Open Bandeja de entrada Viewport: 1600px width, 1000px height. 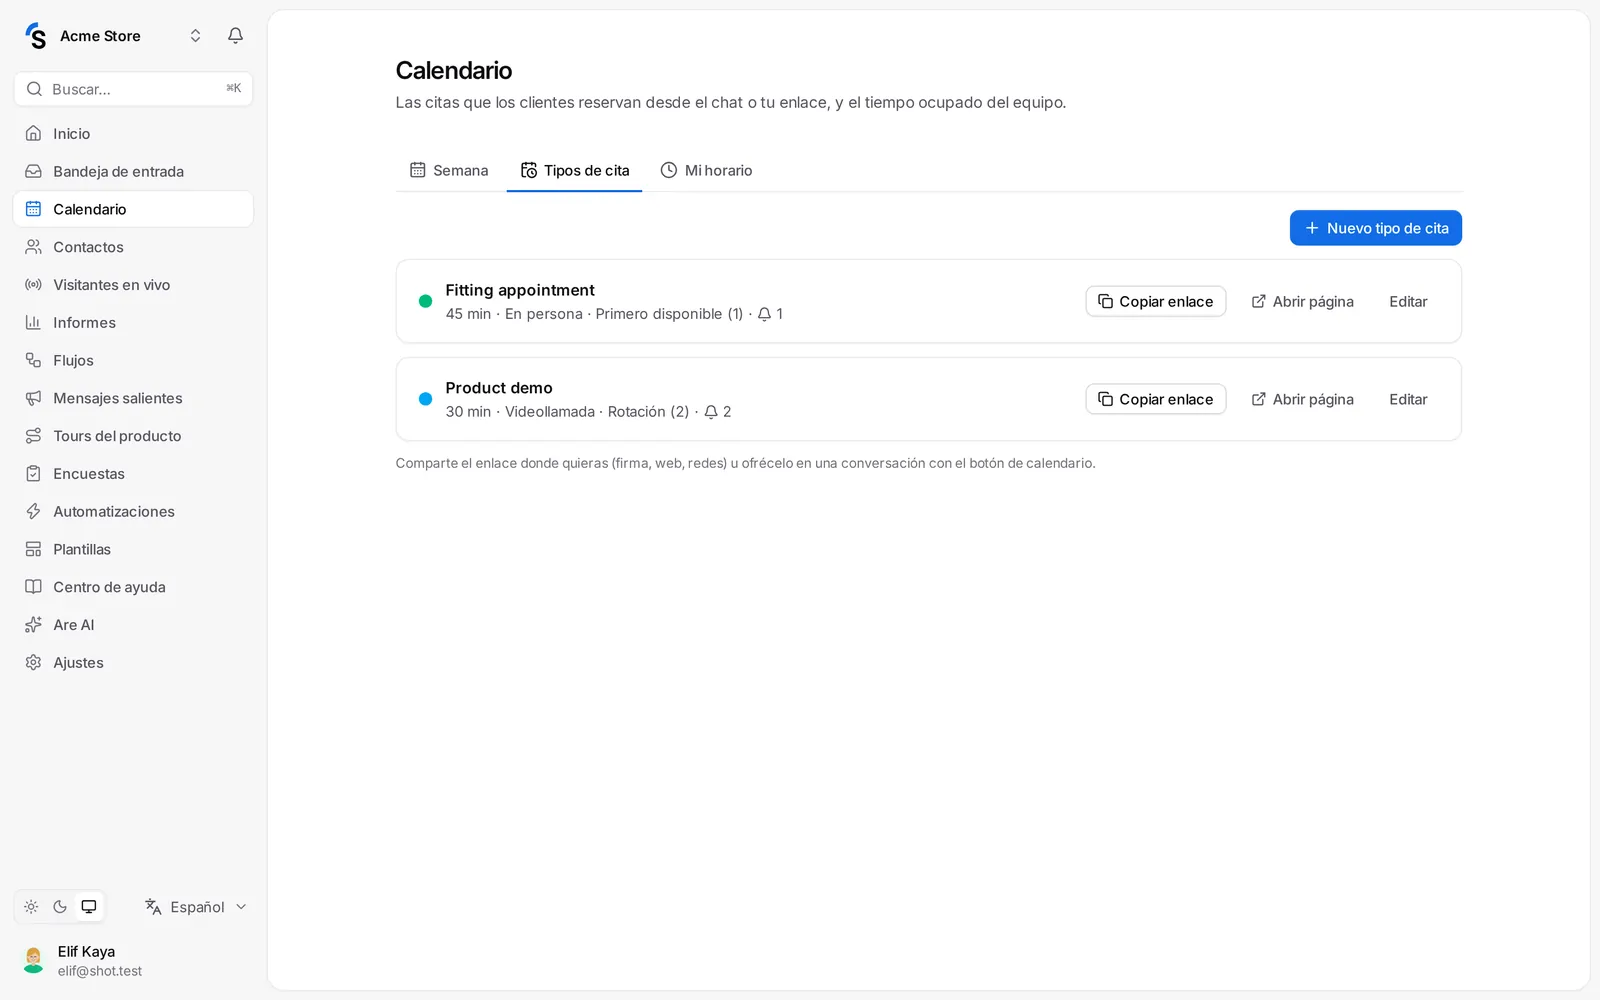click(x=133, y=171)
